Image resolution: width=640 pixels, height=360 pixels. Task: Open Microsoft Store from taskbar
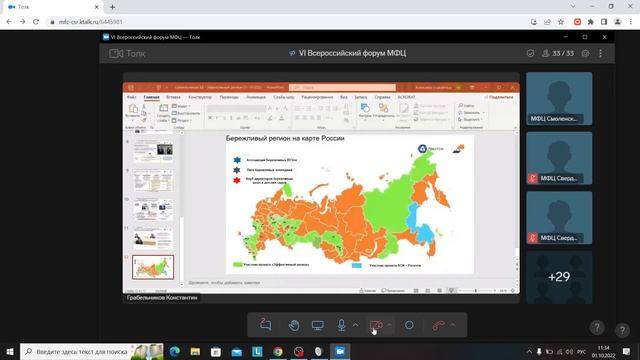point(216,351)
